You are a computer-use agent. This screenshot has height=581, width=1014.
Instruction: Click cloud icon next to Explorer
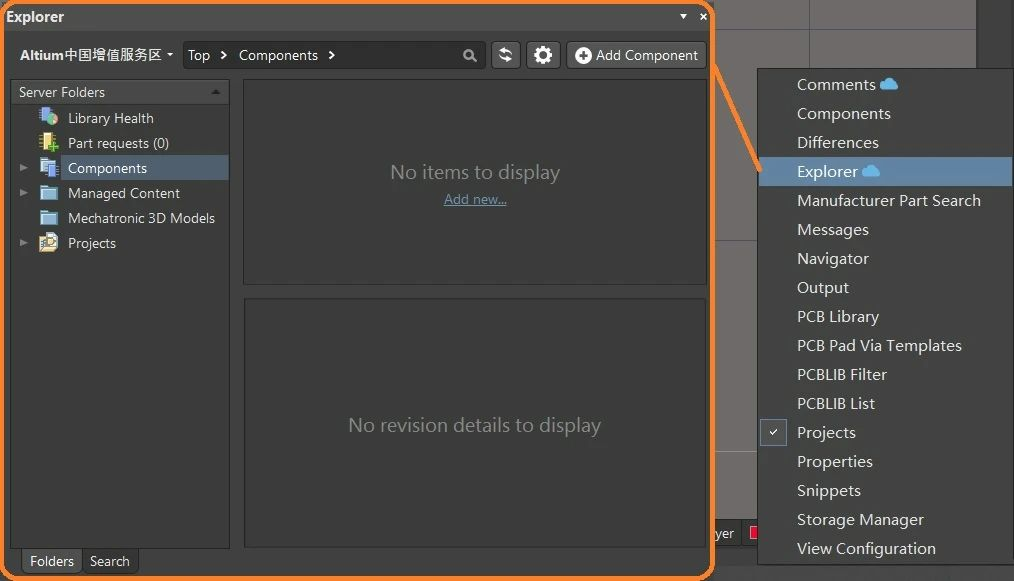[871, 171]
